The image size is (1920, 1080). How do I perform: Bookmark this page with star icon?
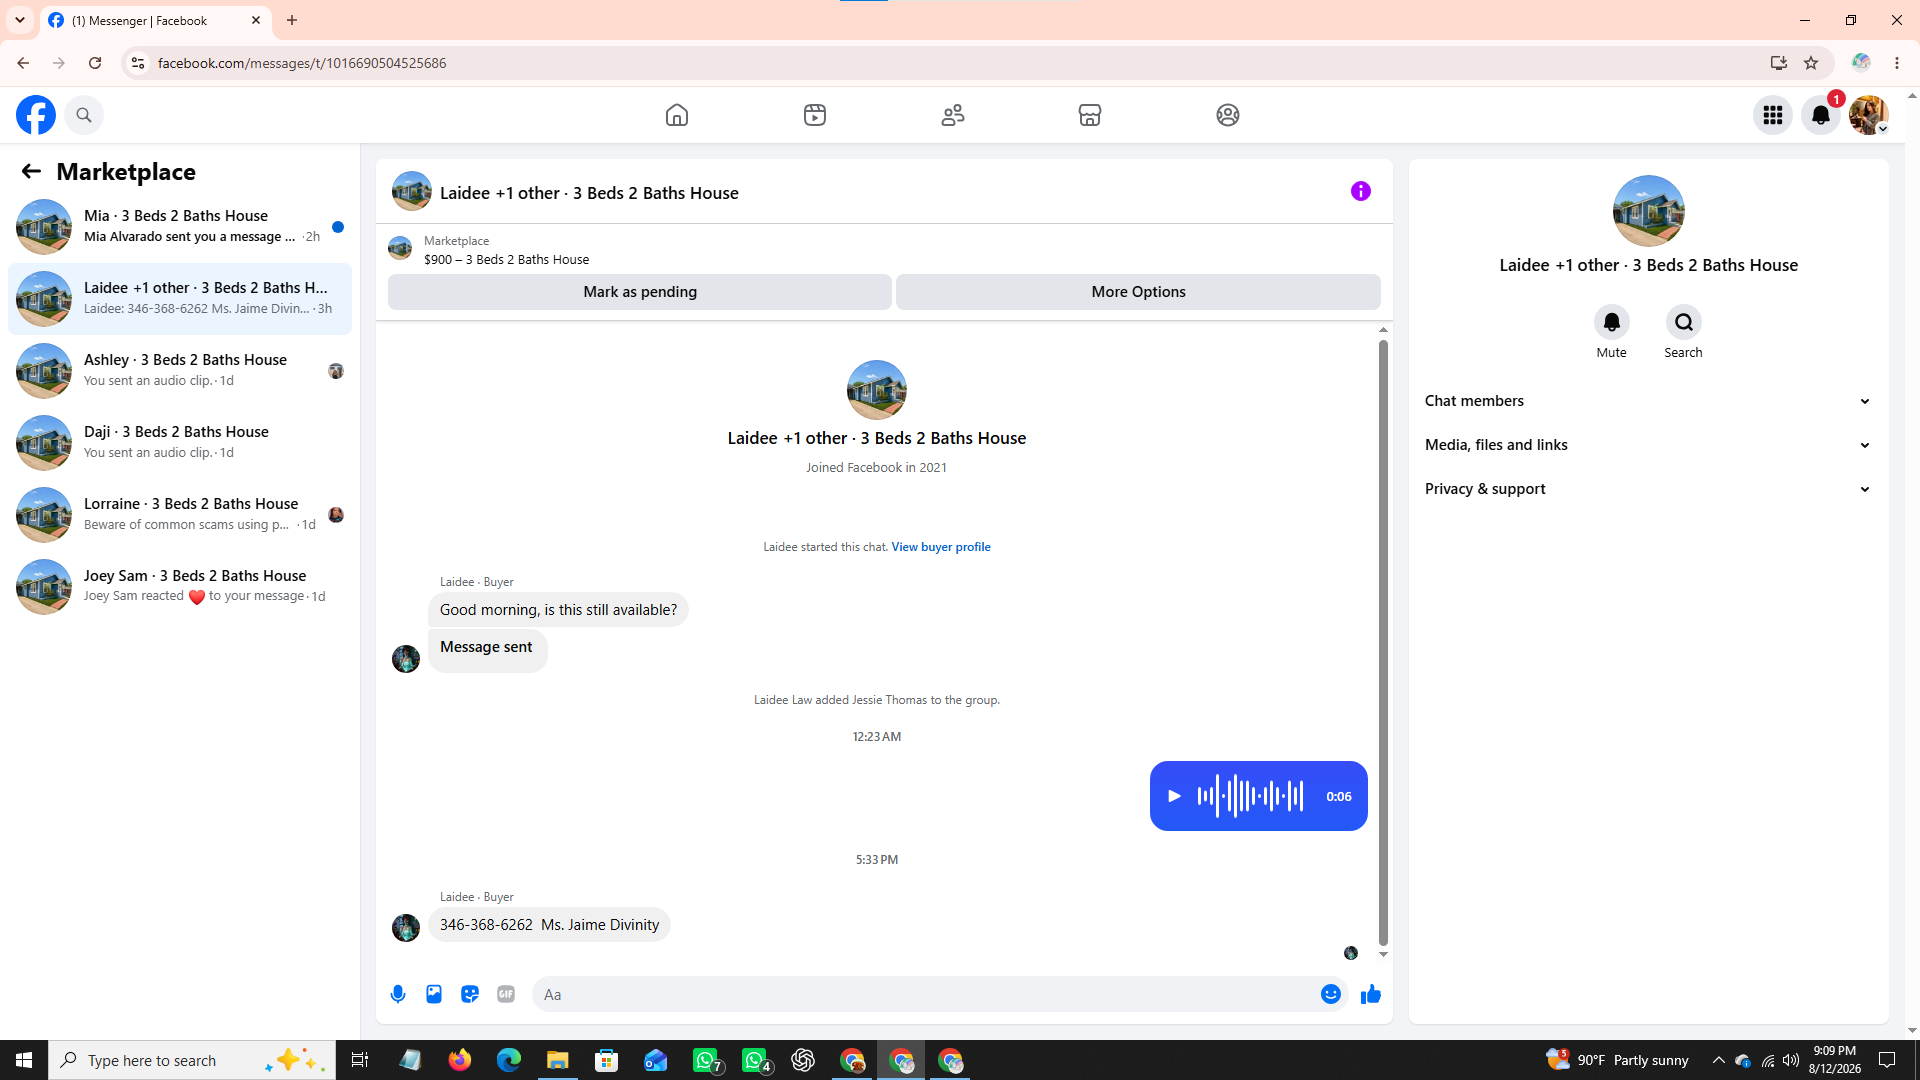tap(1811, 63)
